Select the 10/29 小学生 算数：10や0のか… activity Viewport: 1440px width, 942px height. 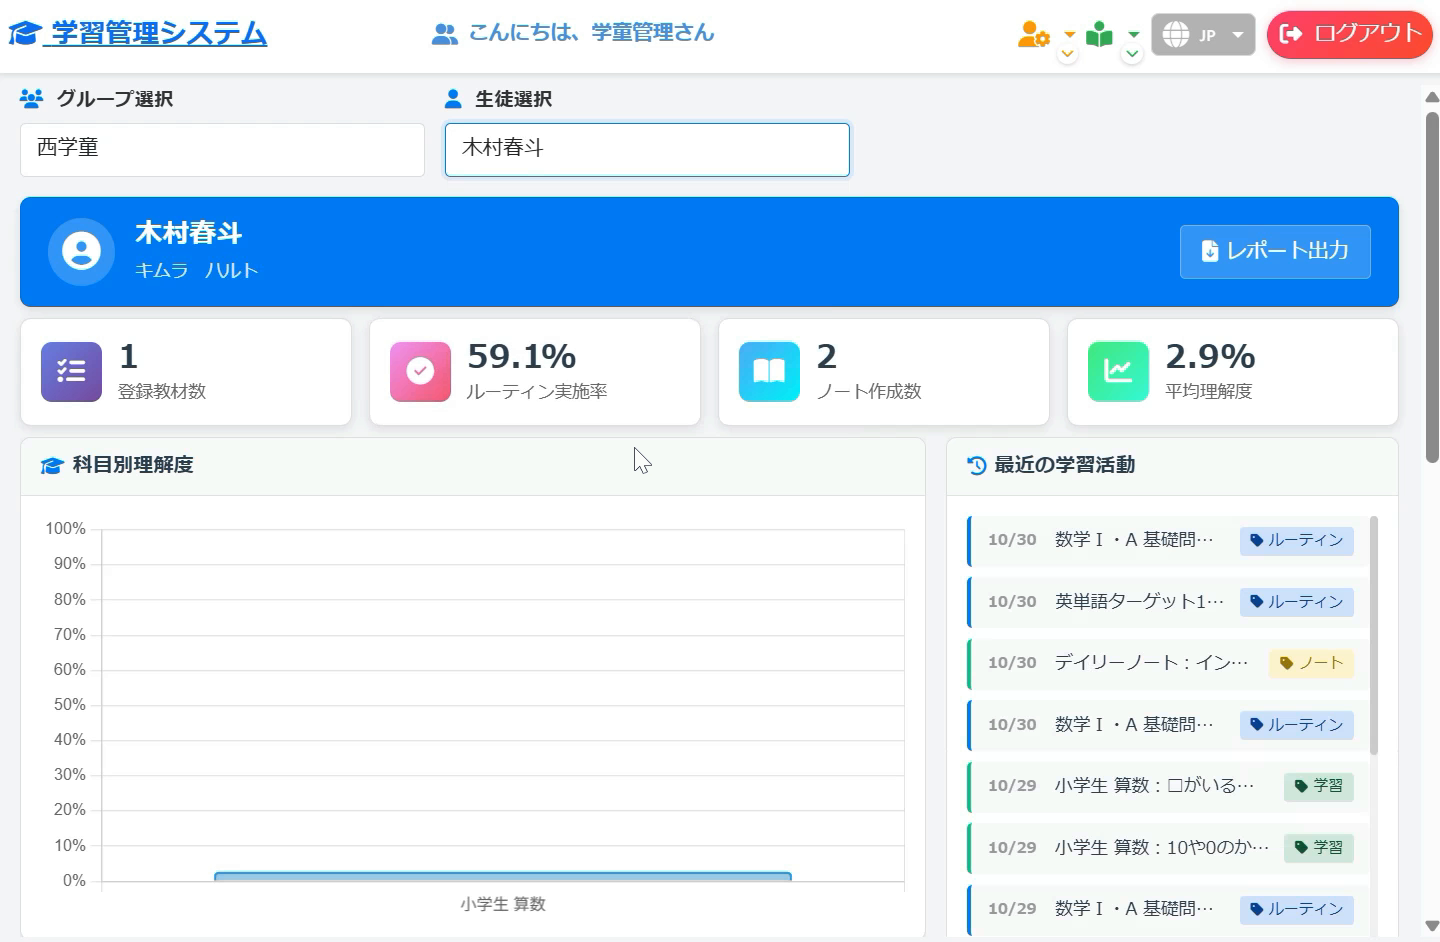click(x=1167, y=848)
